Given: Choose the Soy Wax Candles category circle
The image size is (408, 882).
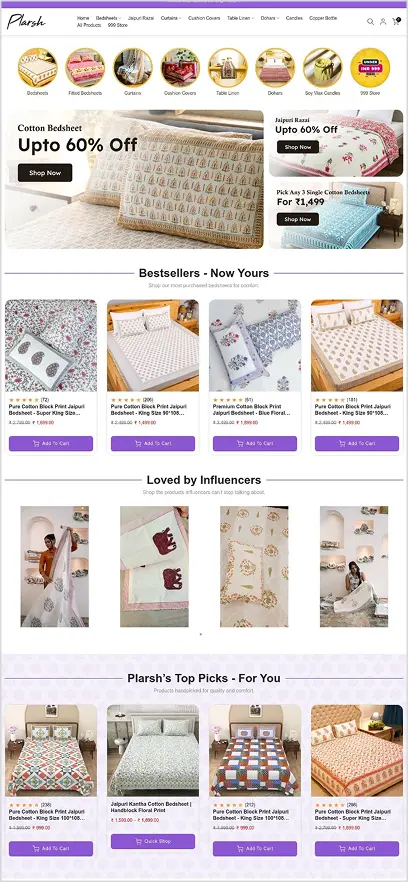Looking at the screenshot, I should (322, 68).
